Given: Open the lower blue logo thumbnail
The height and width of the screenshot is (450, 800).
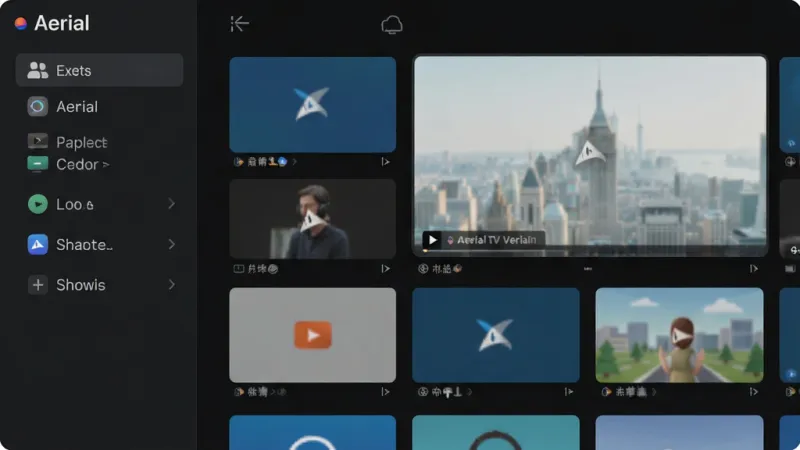Looking at the screenshot, I should click(496, 335).
